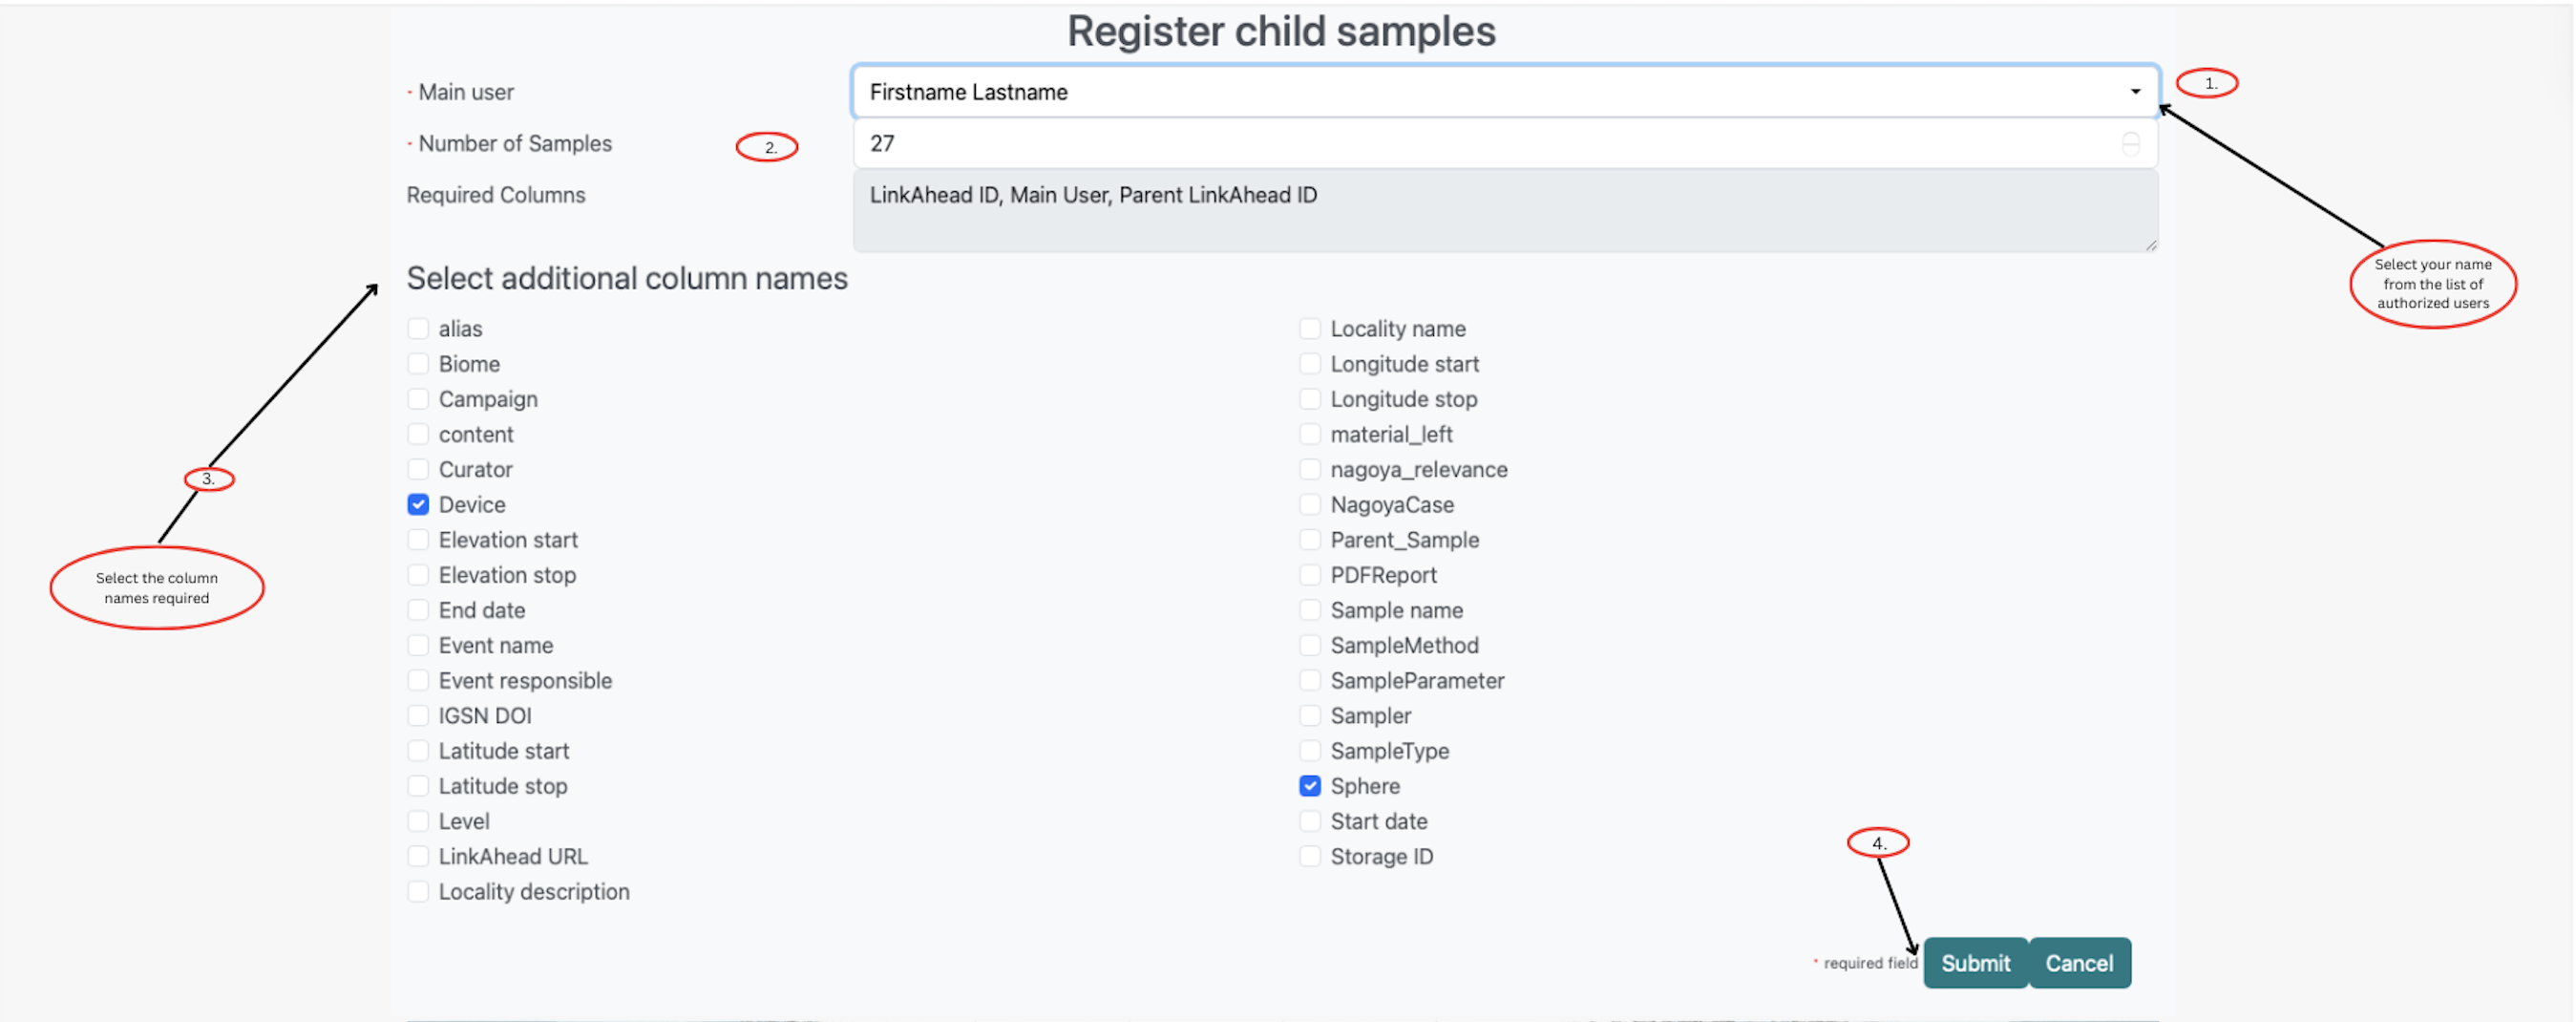Select the Longitude stop checkbox
The image size is (2576, 1022).
1310,398
